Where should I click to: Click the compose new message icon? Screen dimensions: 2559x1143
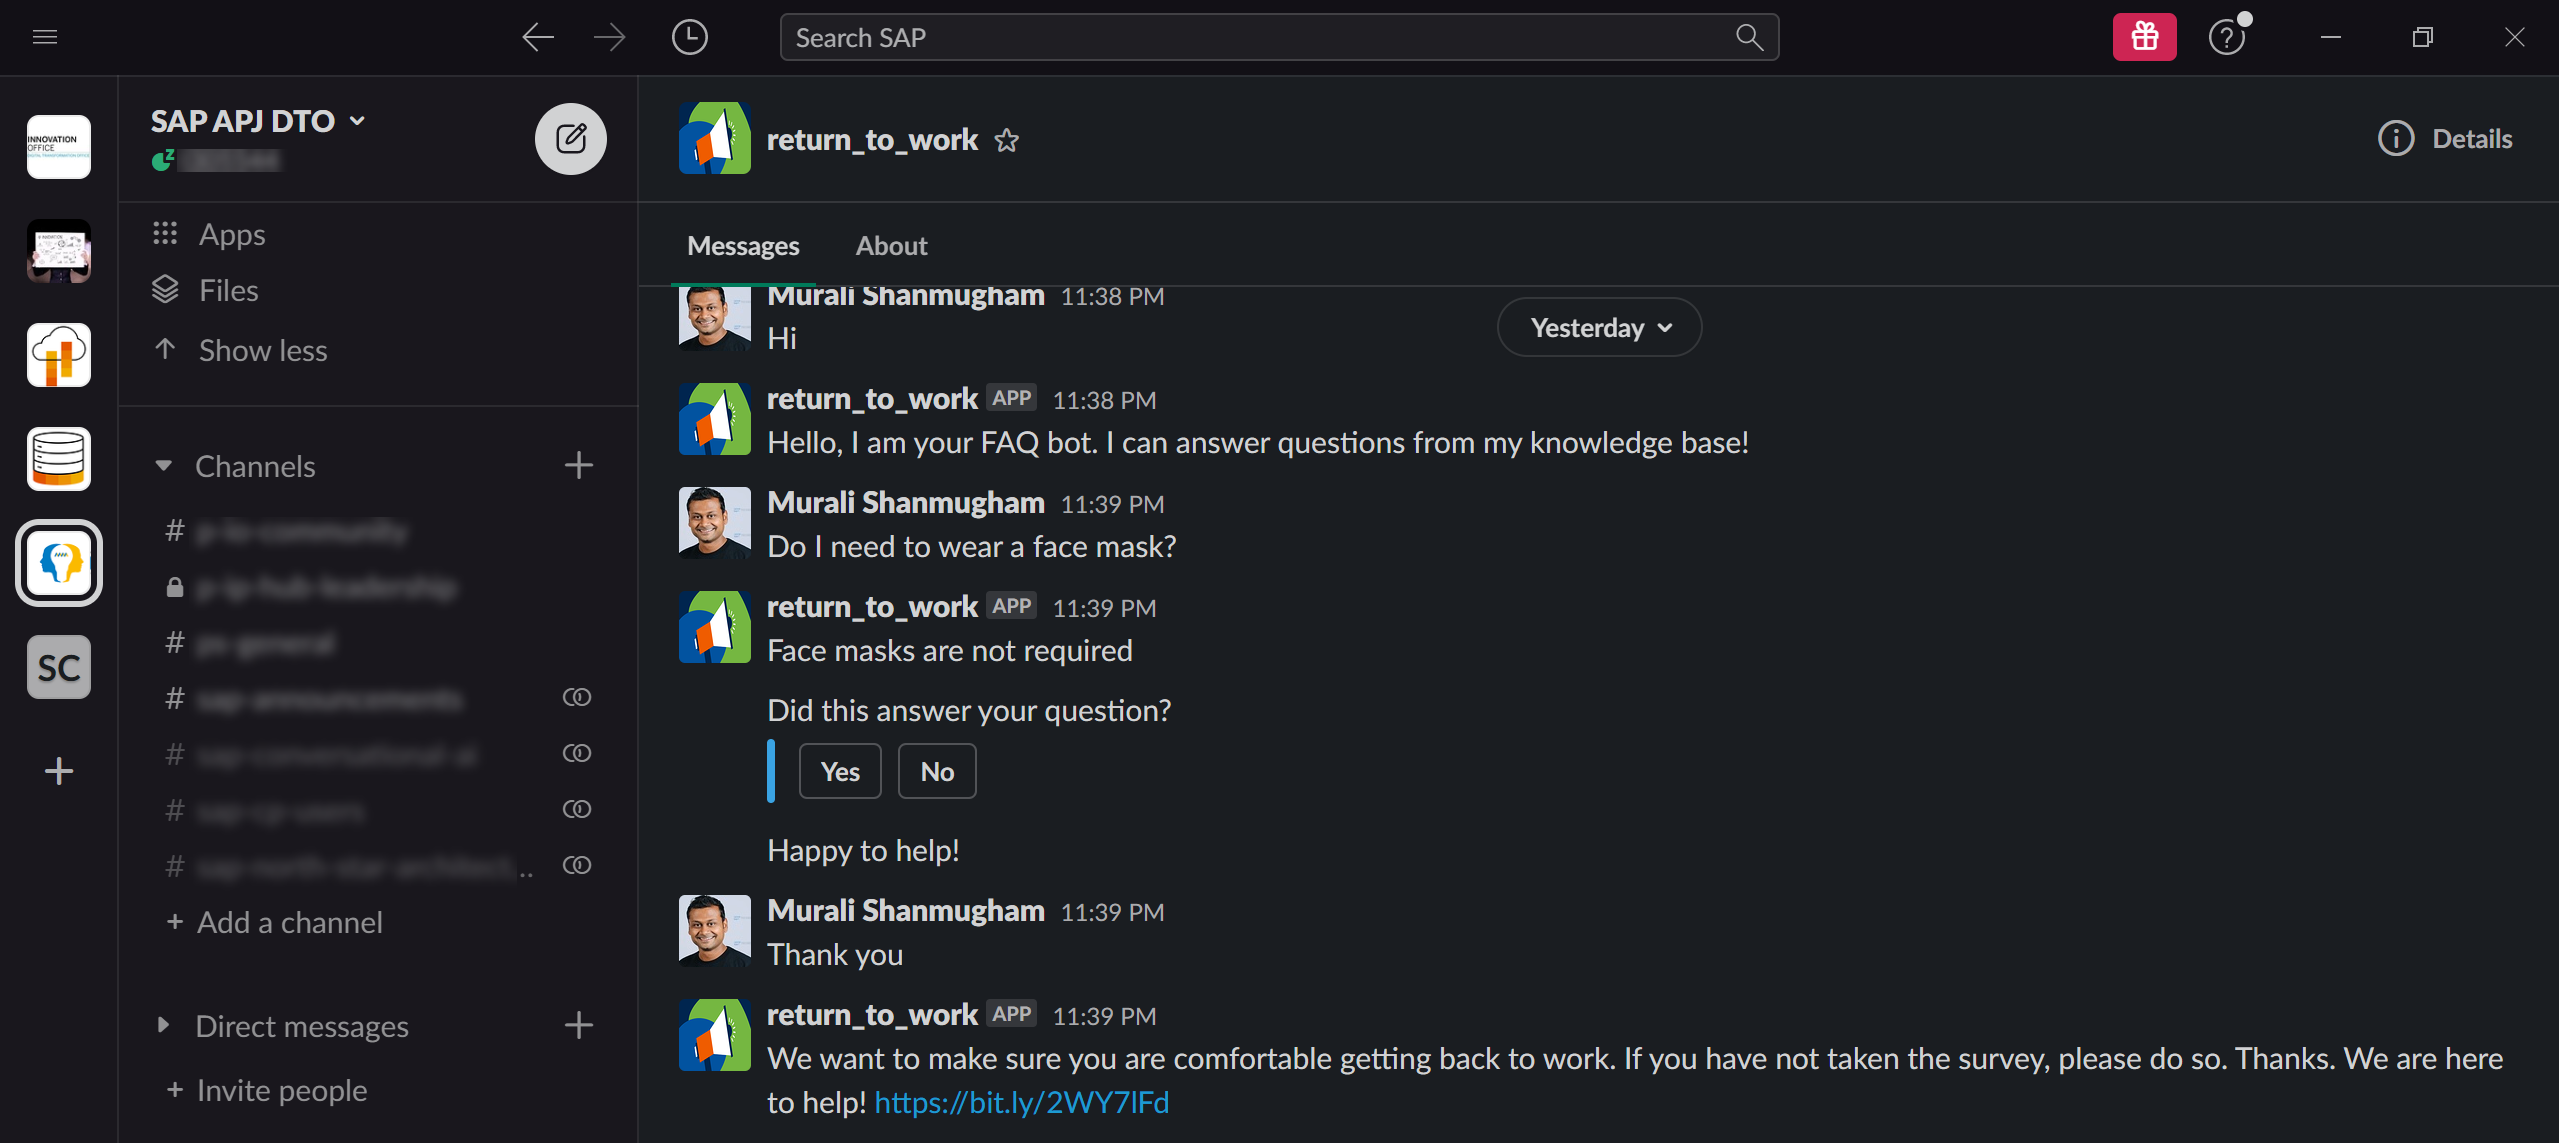coord(570,139)
